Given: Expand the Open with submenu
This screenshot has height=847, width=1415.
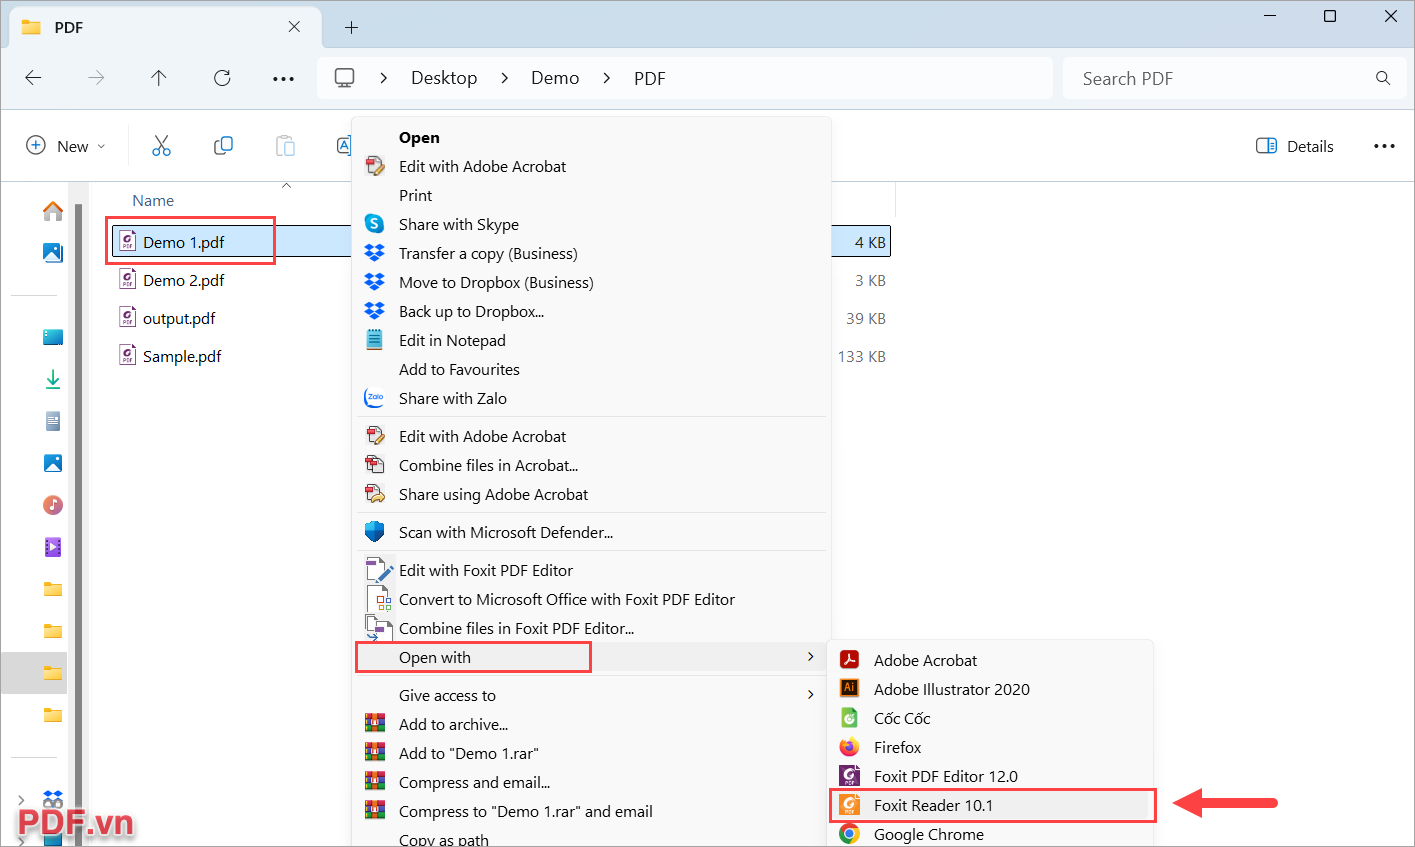Looking at the screenshot, I should pos(592,658).
